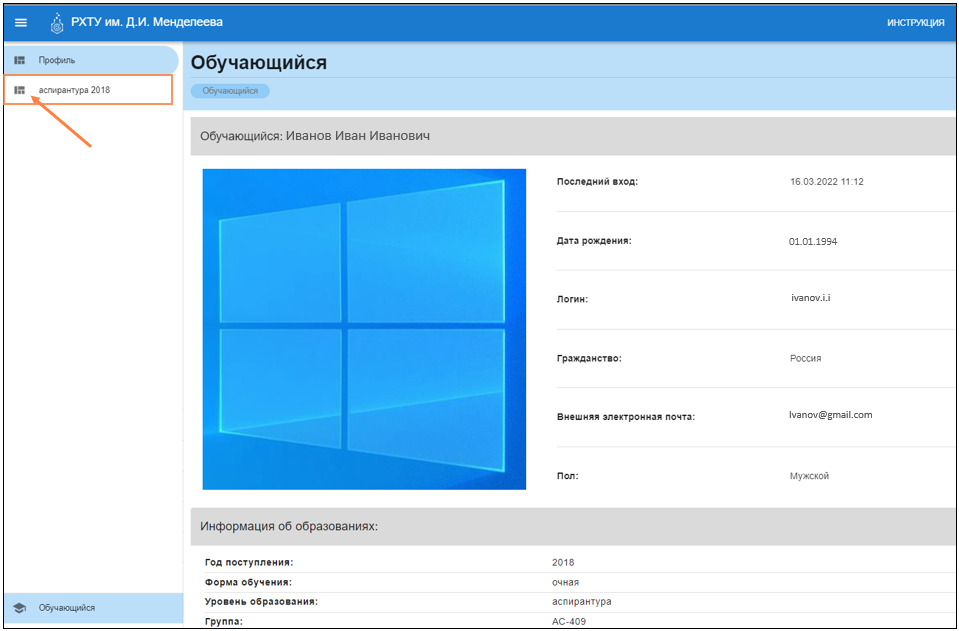
Task: Click the Обучающийся: Иванов Иван Иванович header
Action: point(315,135)
